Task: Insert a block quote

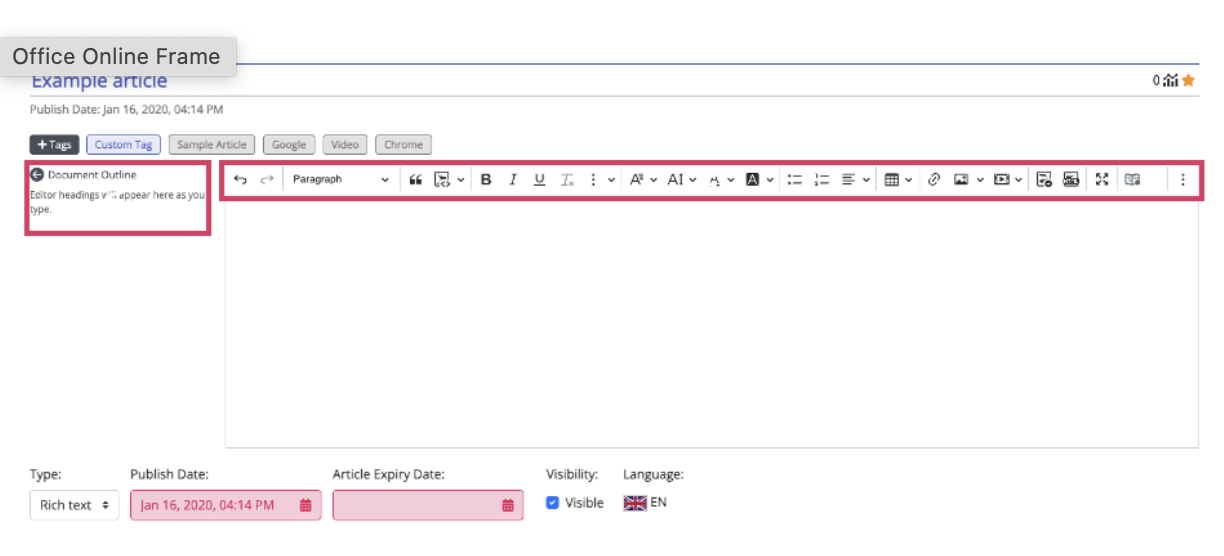Action: tap(416, 180)
